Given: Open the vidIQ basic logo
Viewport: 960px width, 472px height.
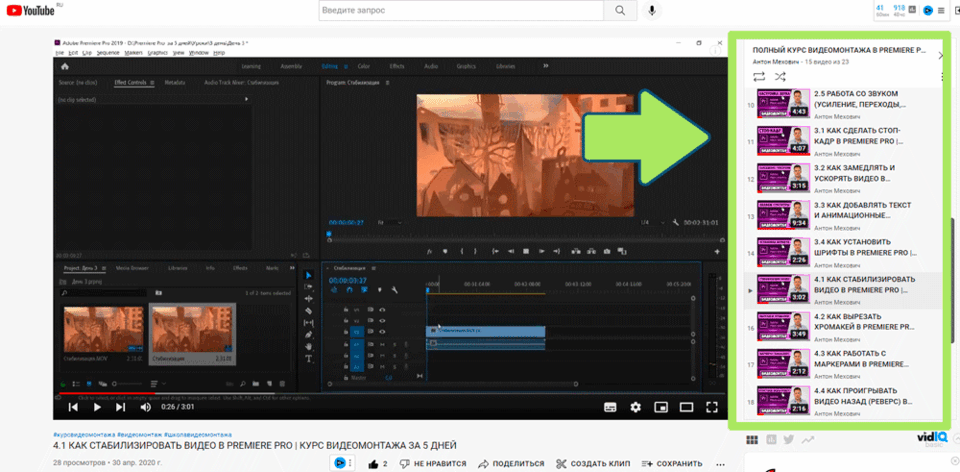Looking at the screenshot, I should [x=932, y=439].
